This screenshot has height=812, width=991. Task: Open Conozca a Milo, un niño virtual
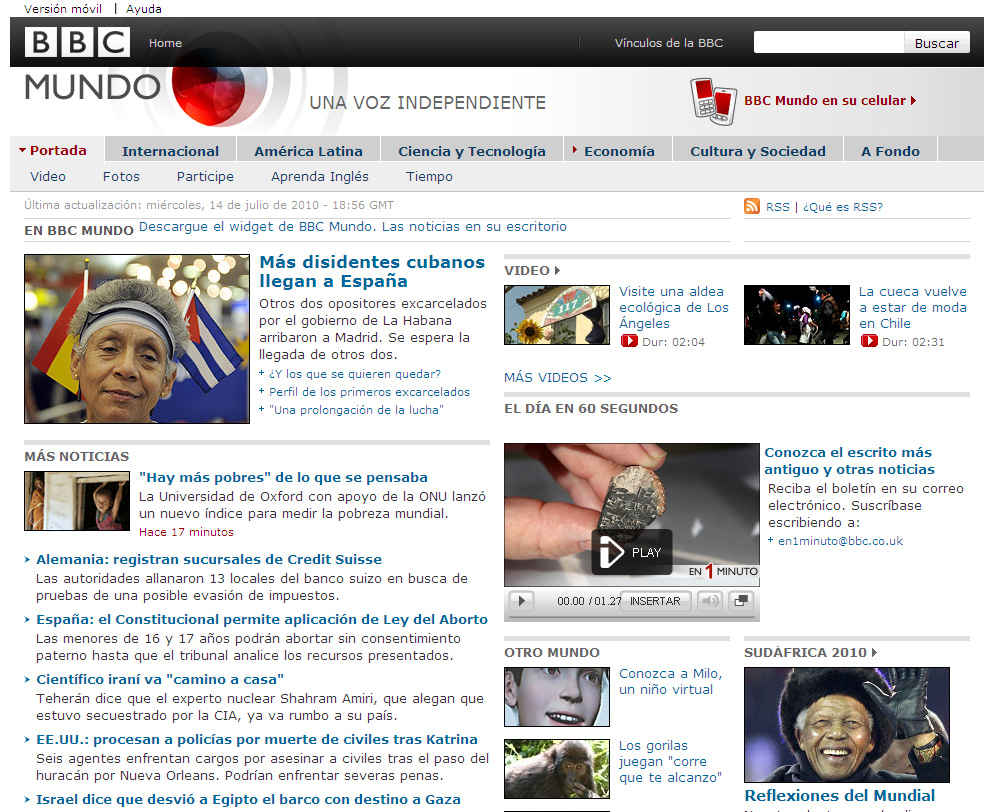(671, 681)
